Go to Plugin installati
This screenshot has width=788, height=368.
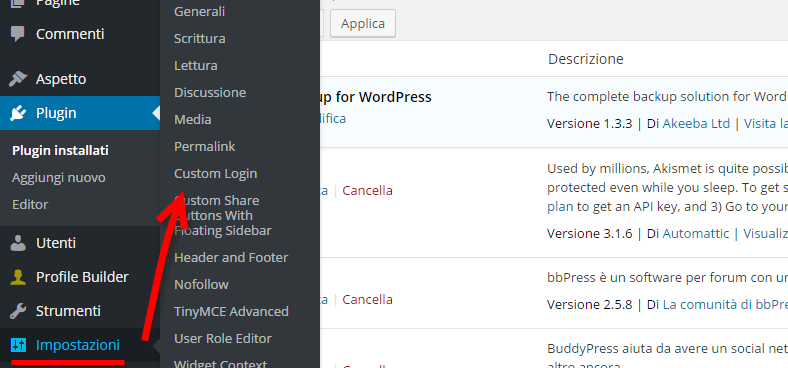pos(60,150)
